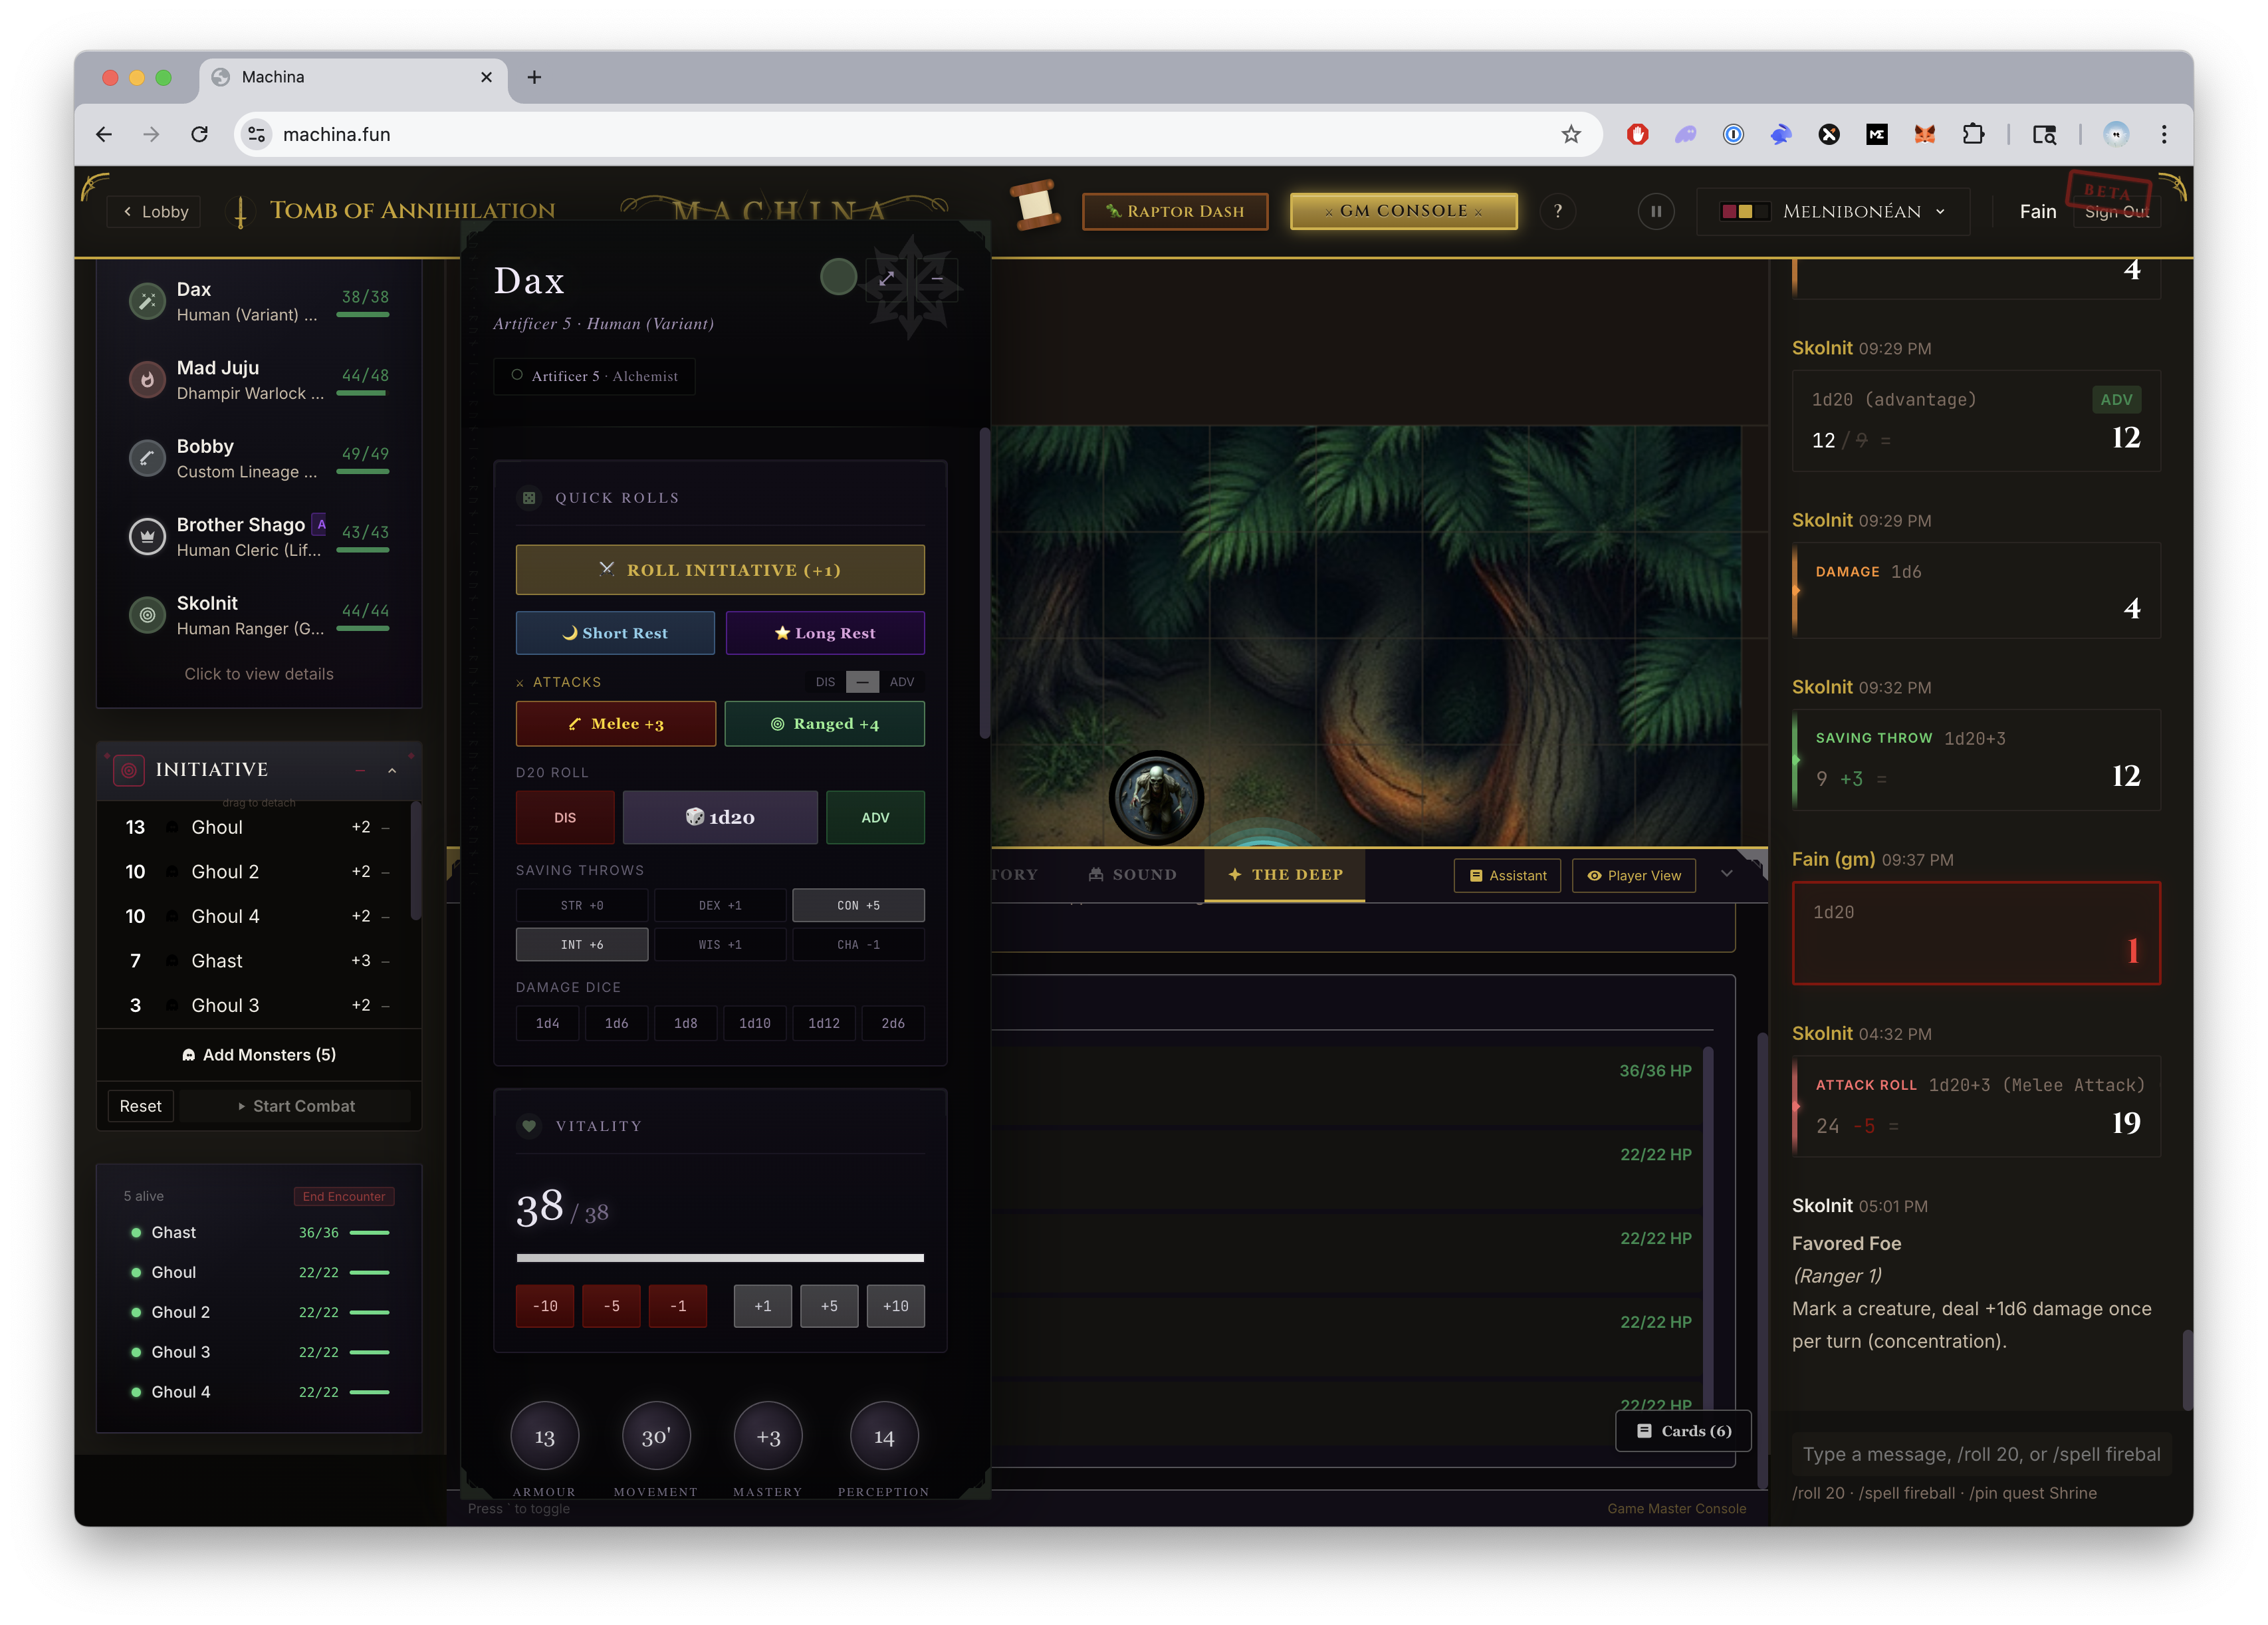The image size is (2268, 1625).
Task: Select the Artificer 5 Alchemist class radio
Action: coord(517,376)
